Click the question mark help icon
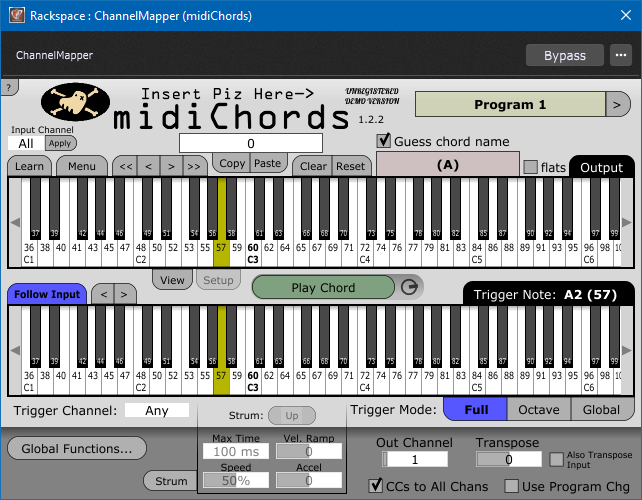This screenshot has width=642, height=500. point(9,87)
